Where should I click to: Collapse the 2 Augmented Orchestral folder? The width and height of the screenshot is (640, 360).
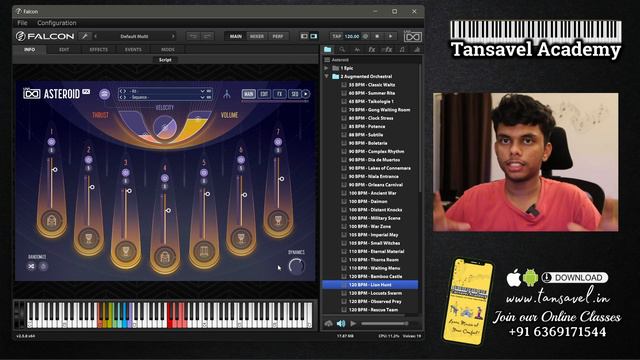(326, 76)
